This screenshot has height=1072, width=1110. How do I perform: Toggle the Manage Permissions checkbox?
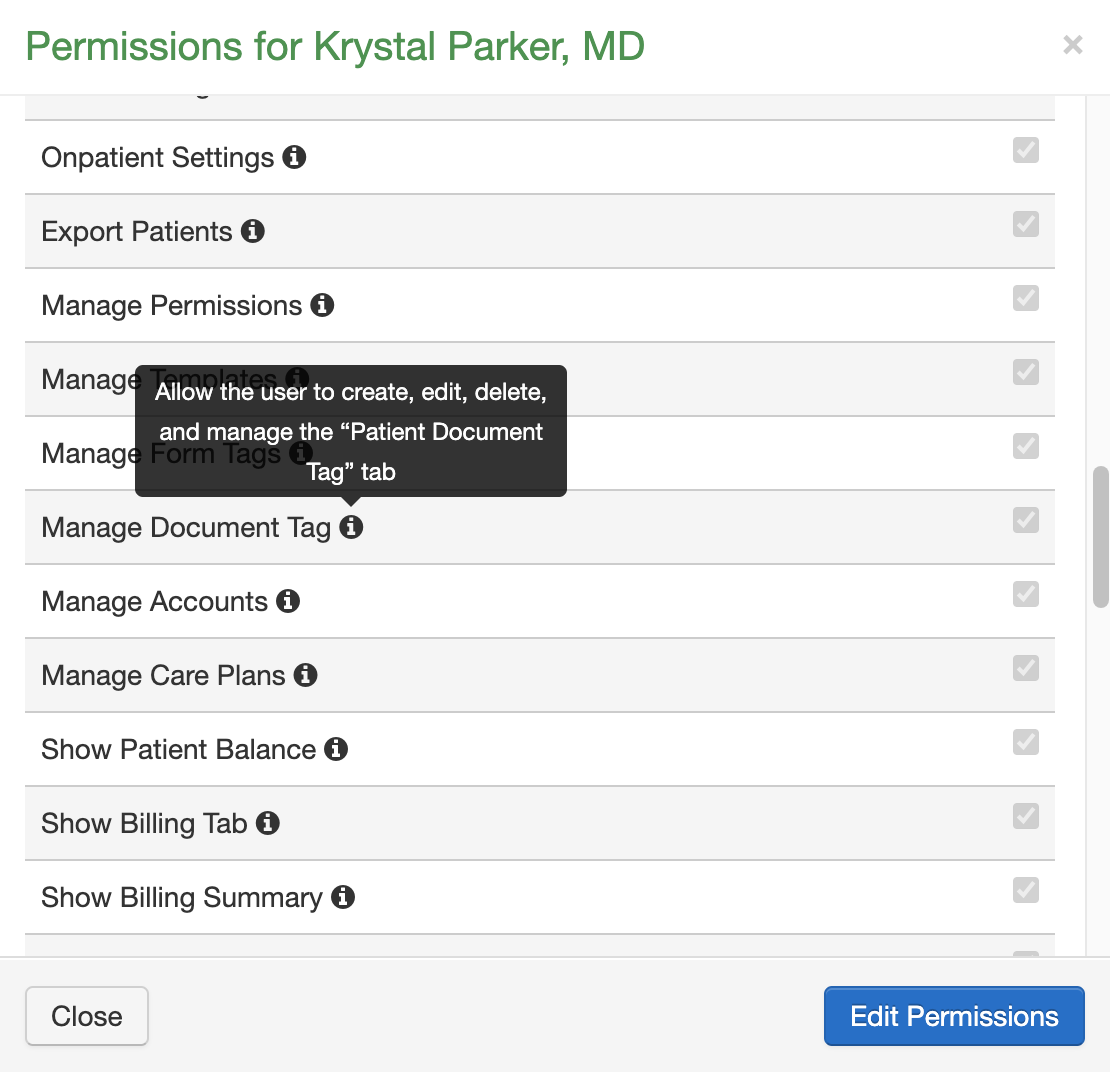coord(1025,298)
